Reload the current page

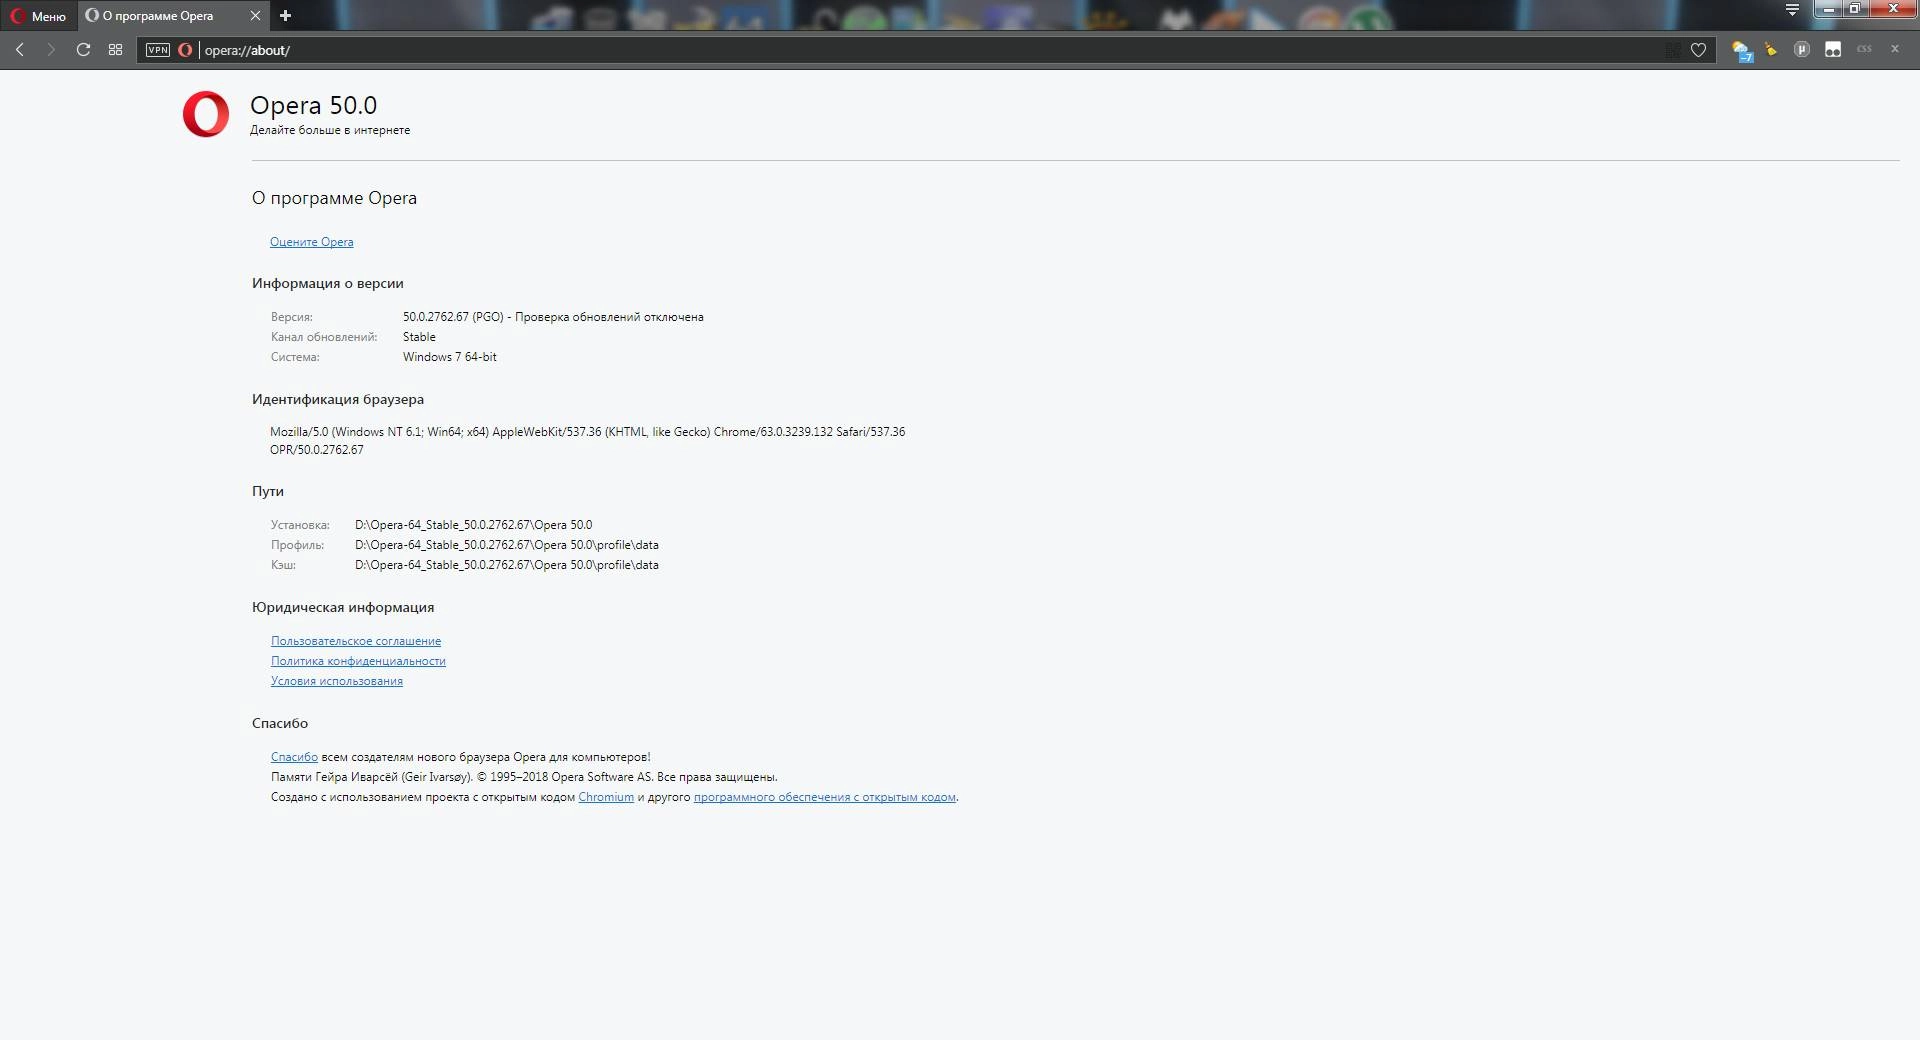point(83,50)
